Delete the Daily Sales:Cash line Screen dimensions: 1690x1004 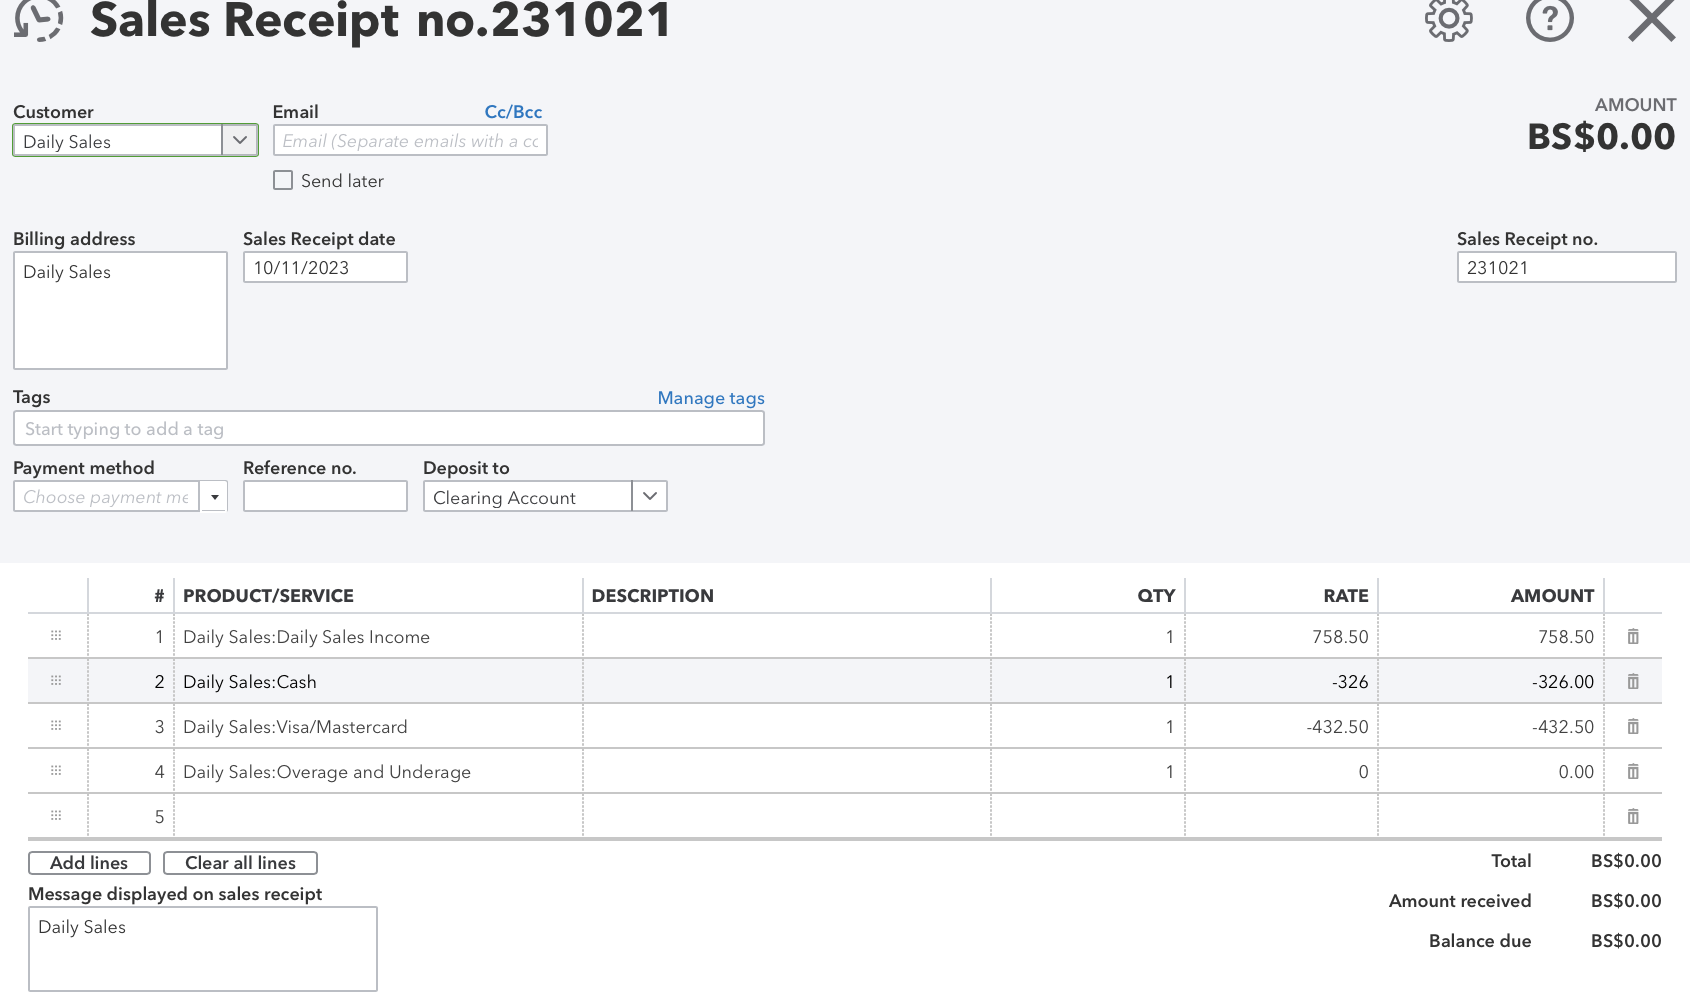coord(1632,682)
